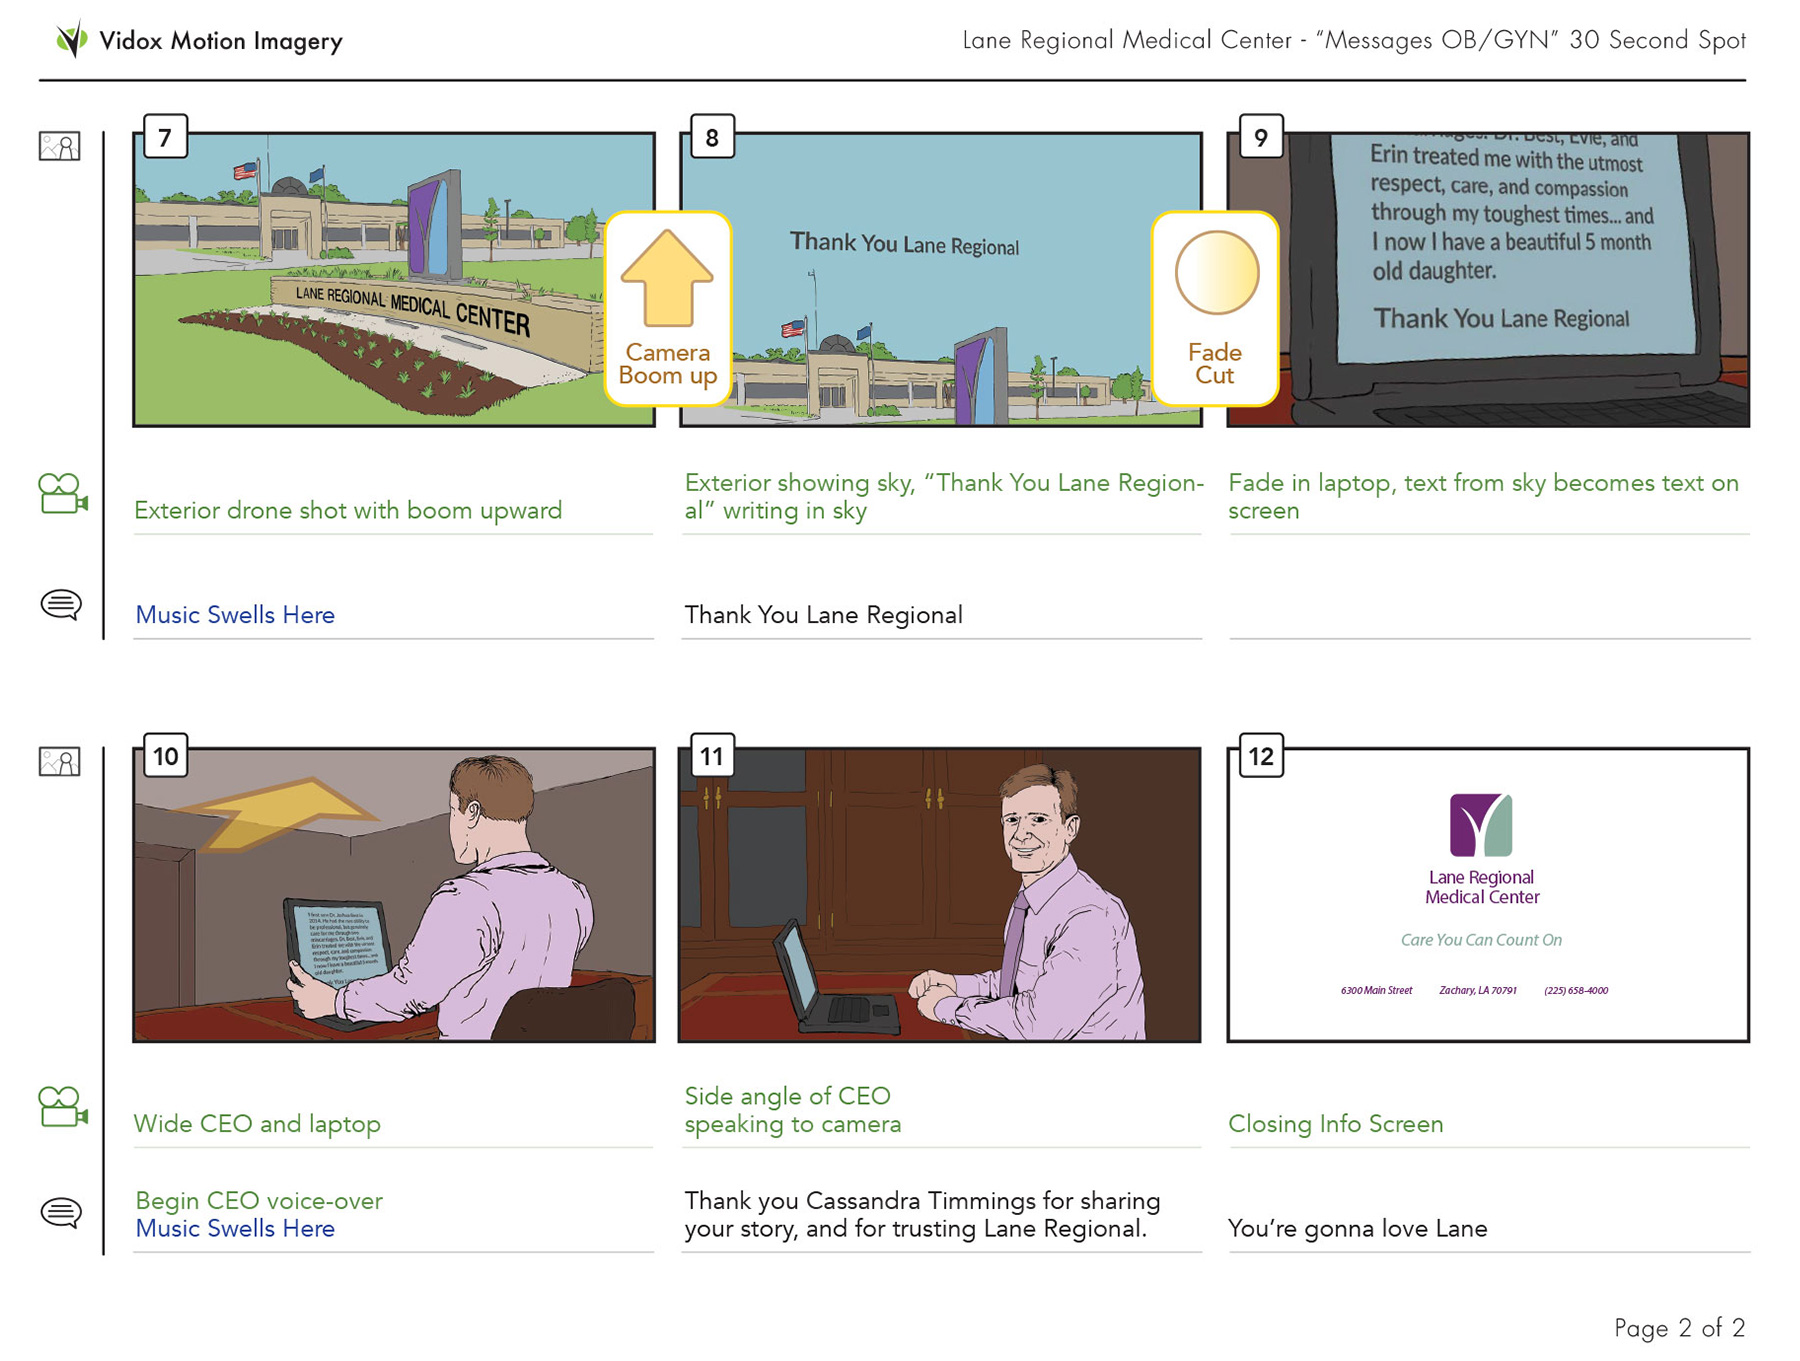Select panel number 10 label
The image size is (1800, 1361).
(165, 756)
